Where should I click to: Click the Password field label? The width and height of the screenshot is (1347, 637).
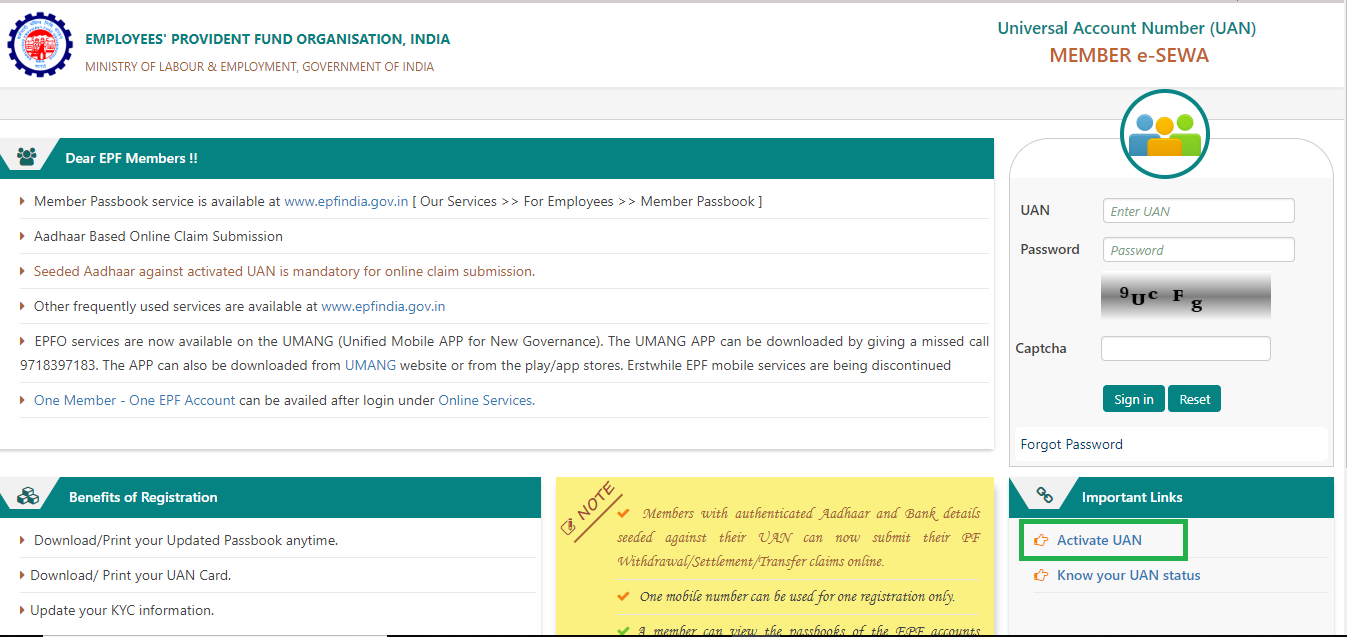(1050, 249)
